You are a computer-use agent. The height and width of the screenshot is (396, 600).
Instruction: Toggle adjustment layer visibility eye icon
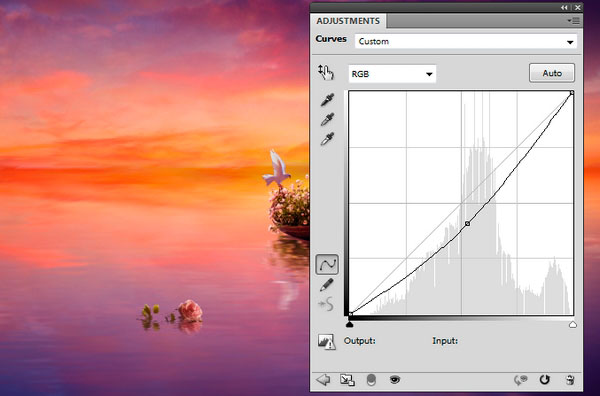pos(395,380)
